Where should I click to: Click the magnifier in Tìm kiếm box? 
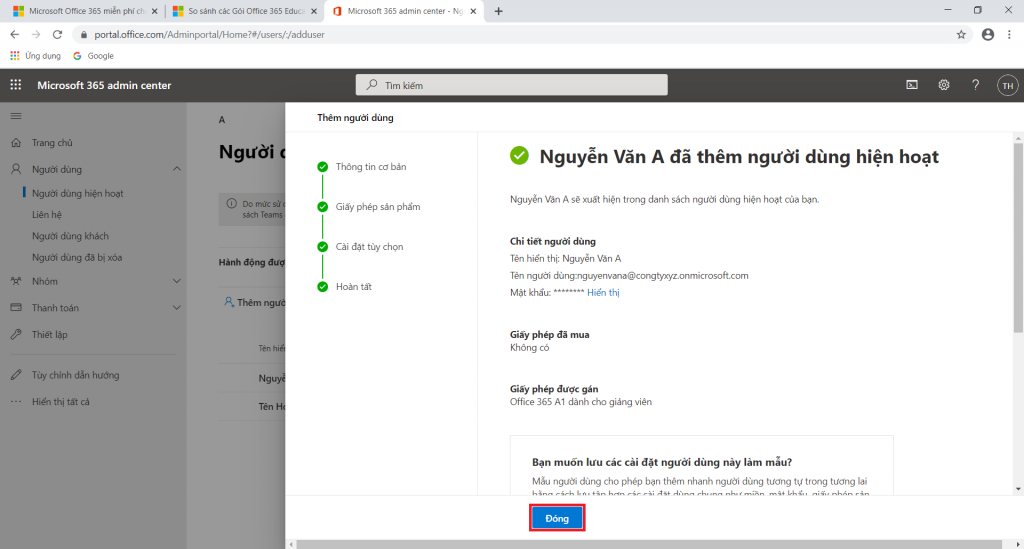(372, 85)
